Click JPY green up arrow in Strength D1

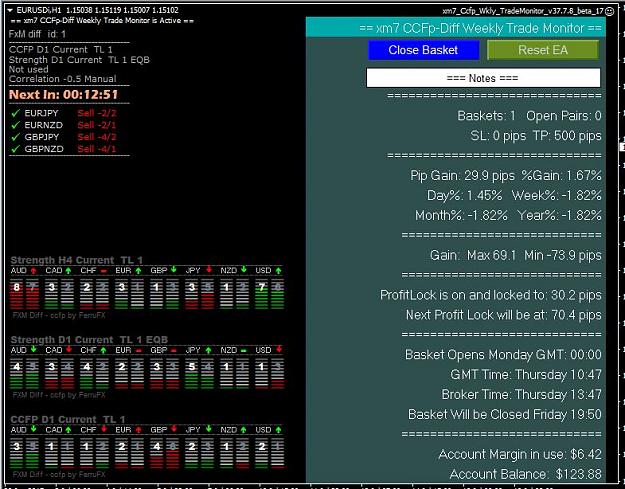[x=208, y=350]
